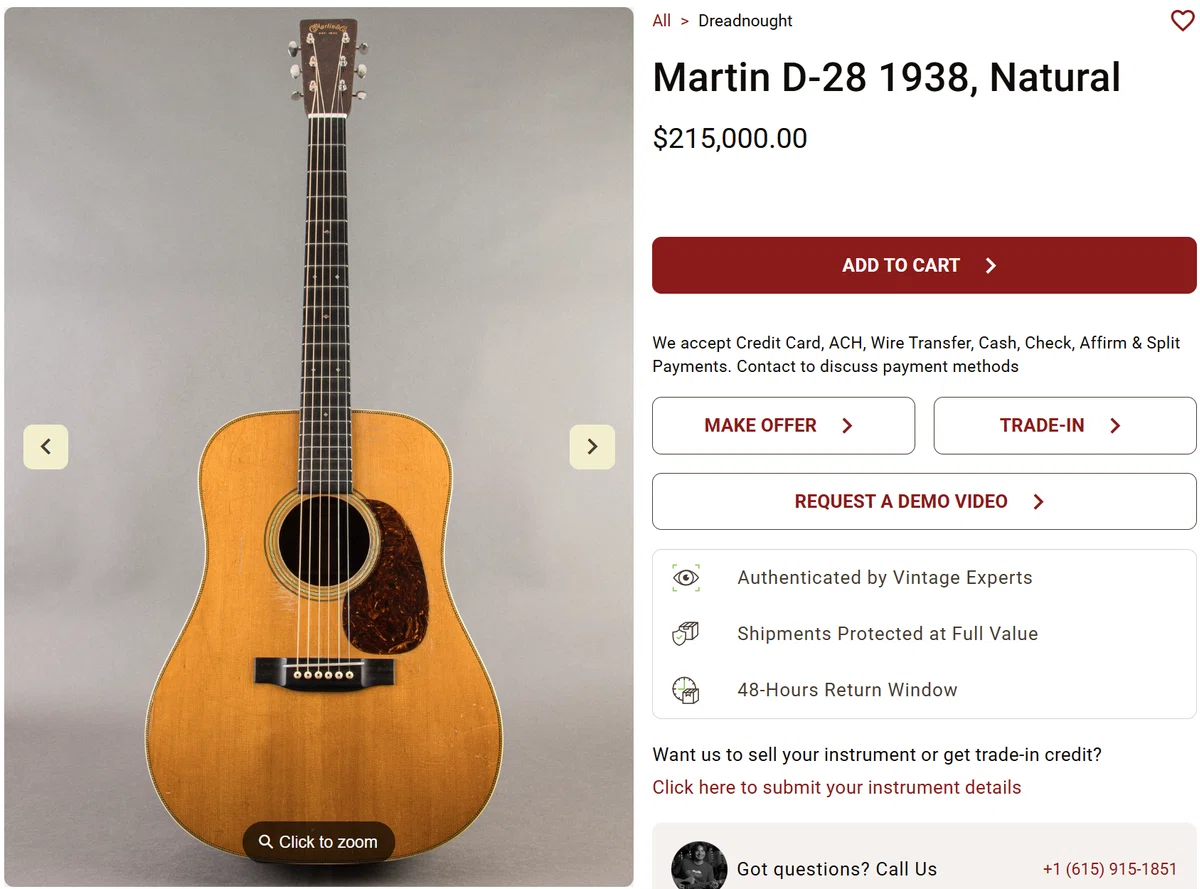Screen dimensions: 1200x889
Task: Click the chevron on Request a Demo Video
Action: coord(1038,502)
